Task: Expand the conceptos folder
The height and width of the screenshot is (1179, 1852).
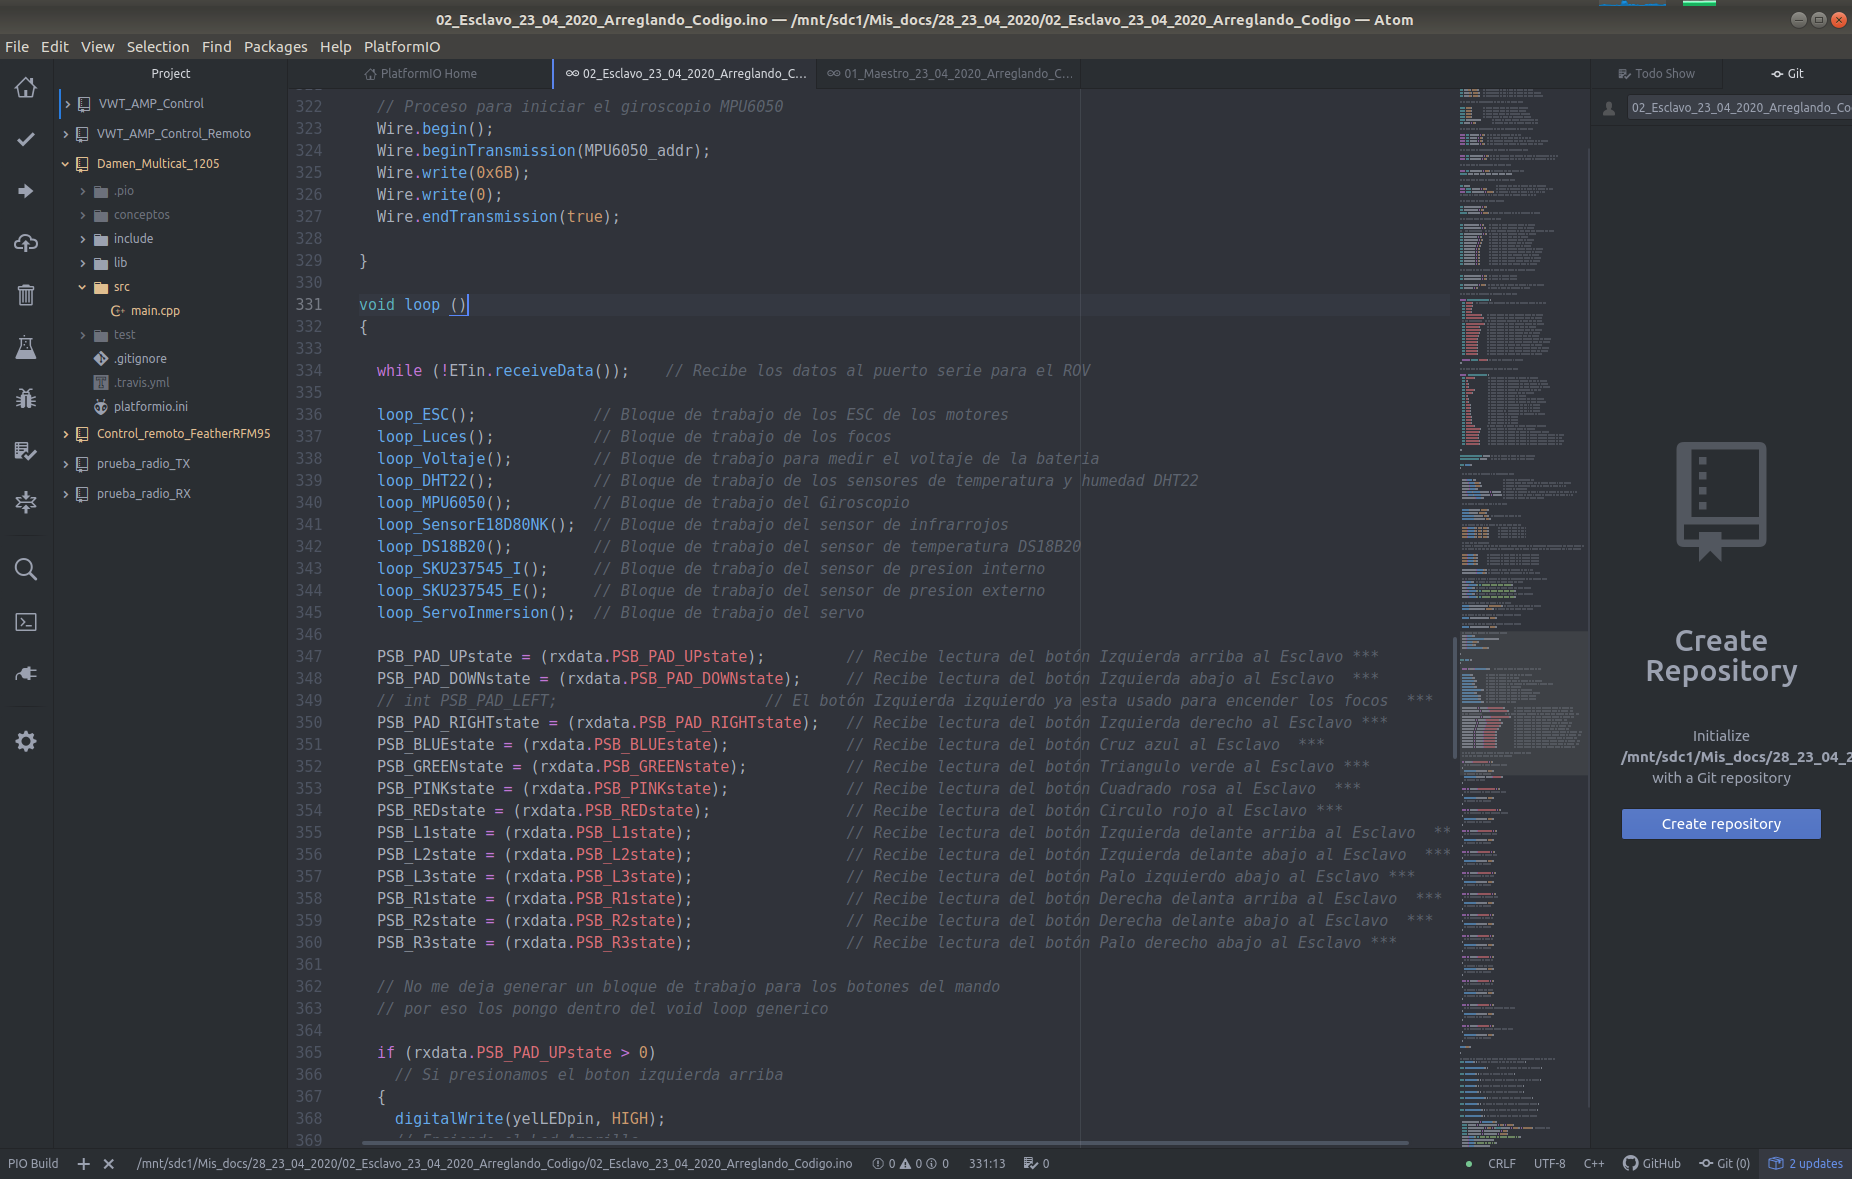Action: pos(82,215)
